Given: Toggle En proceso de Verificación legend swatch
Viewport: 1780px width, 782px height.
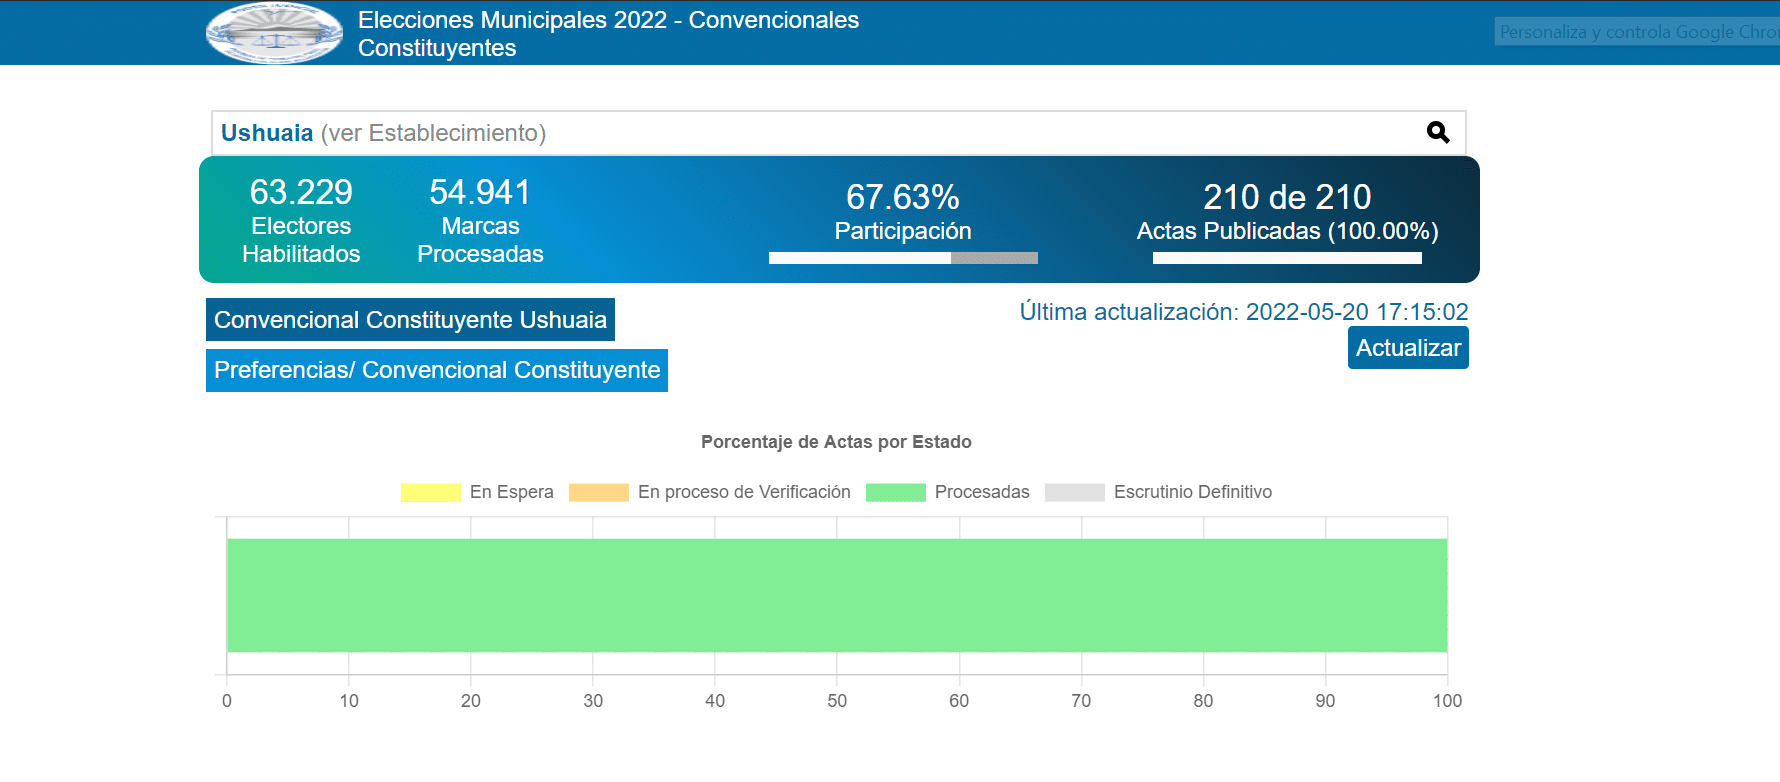Looking at the screenshot, I should 598,492.
